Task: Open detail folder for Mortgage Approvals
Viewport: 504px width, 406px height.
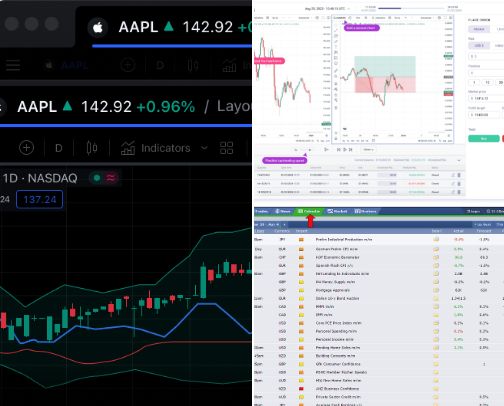Action: pos(436,290)
